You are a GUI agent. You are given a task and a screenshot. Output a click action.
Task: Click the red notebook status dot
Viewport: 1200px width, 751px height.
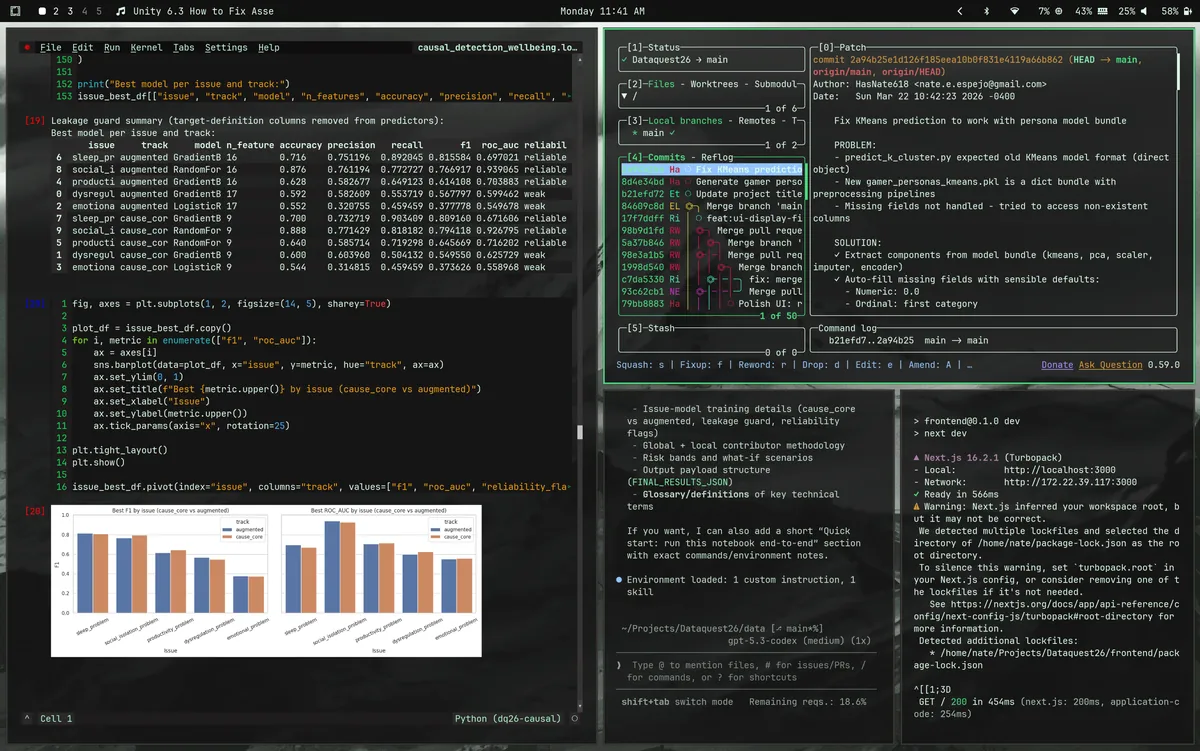pos(27,47)
